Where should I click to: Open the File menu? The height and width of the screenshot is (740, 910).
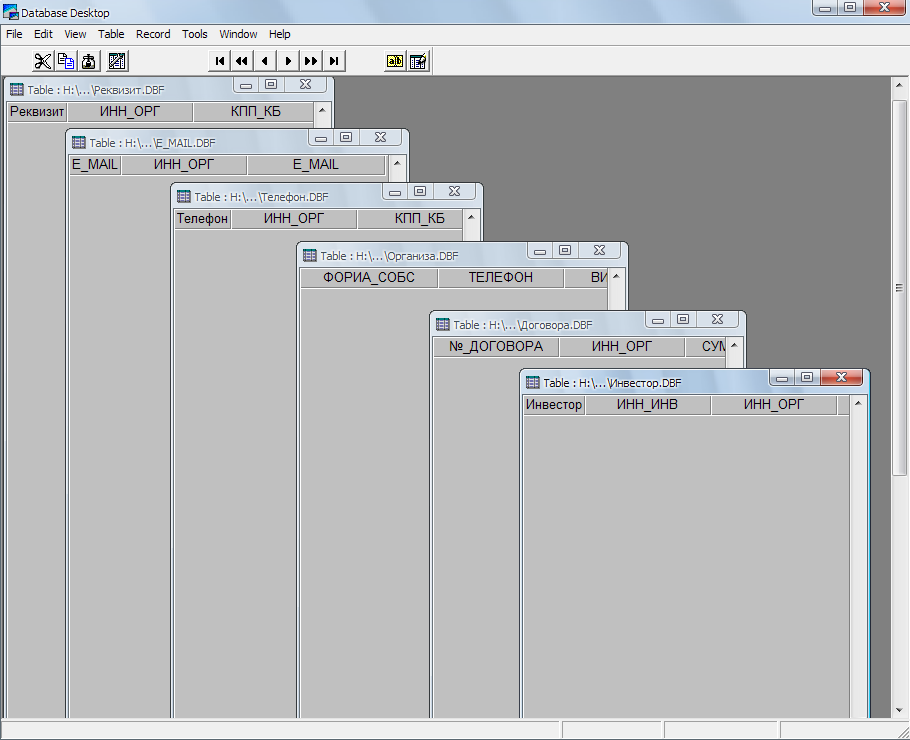(x=14, y=34)
